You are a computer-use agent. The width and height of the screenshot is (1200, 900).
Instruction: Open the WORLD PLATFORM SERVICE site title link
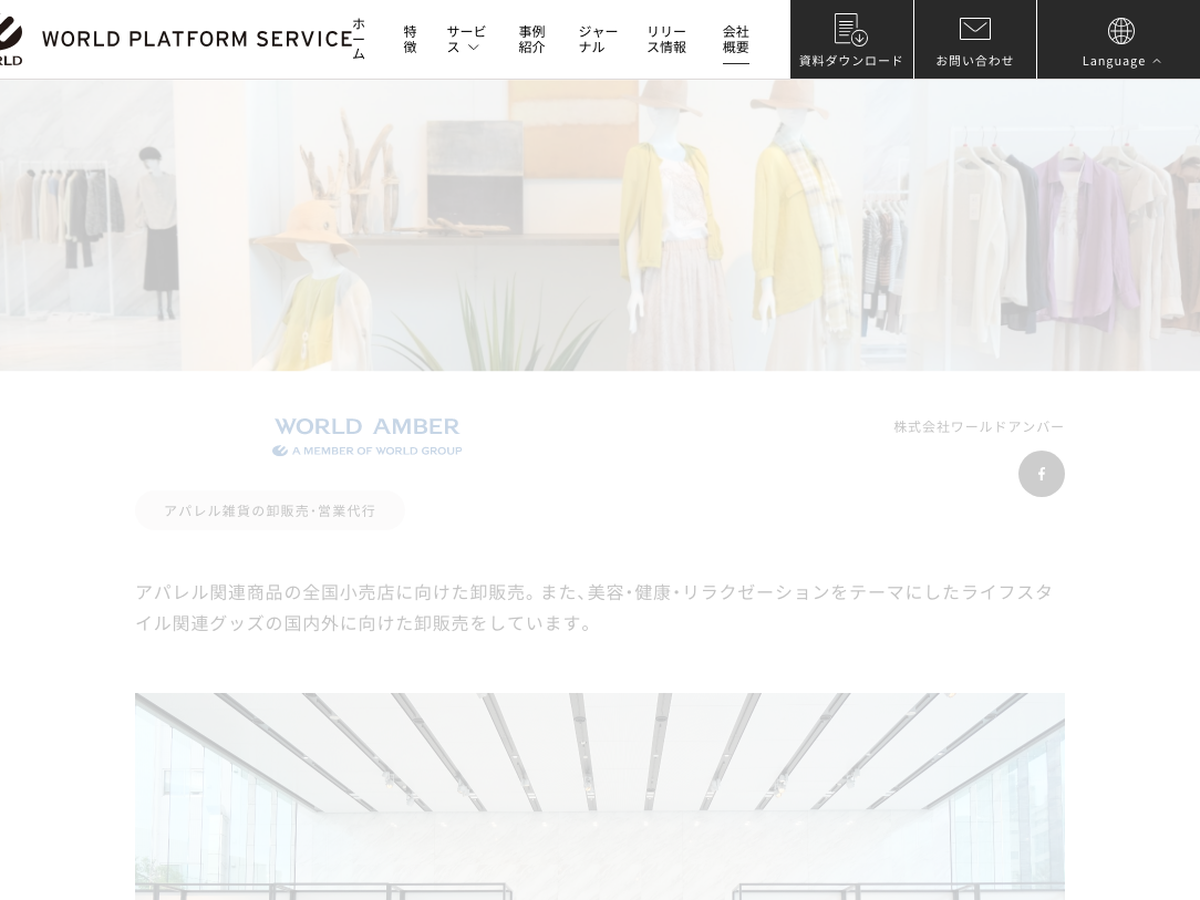(x=196, y=39)
